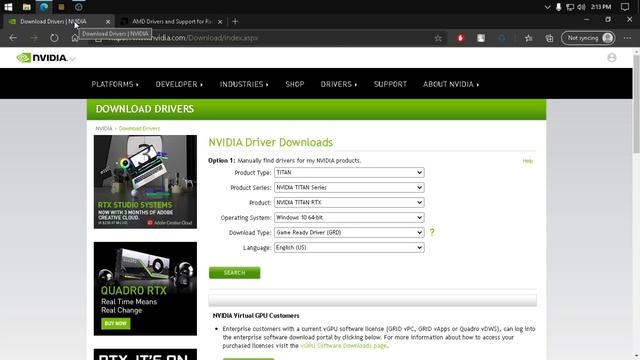This screenshot has width=640, height=360.
Task: Click the Quadro RTX banner image
Action: 145,289
